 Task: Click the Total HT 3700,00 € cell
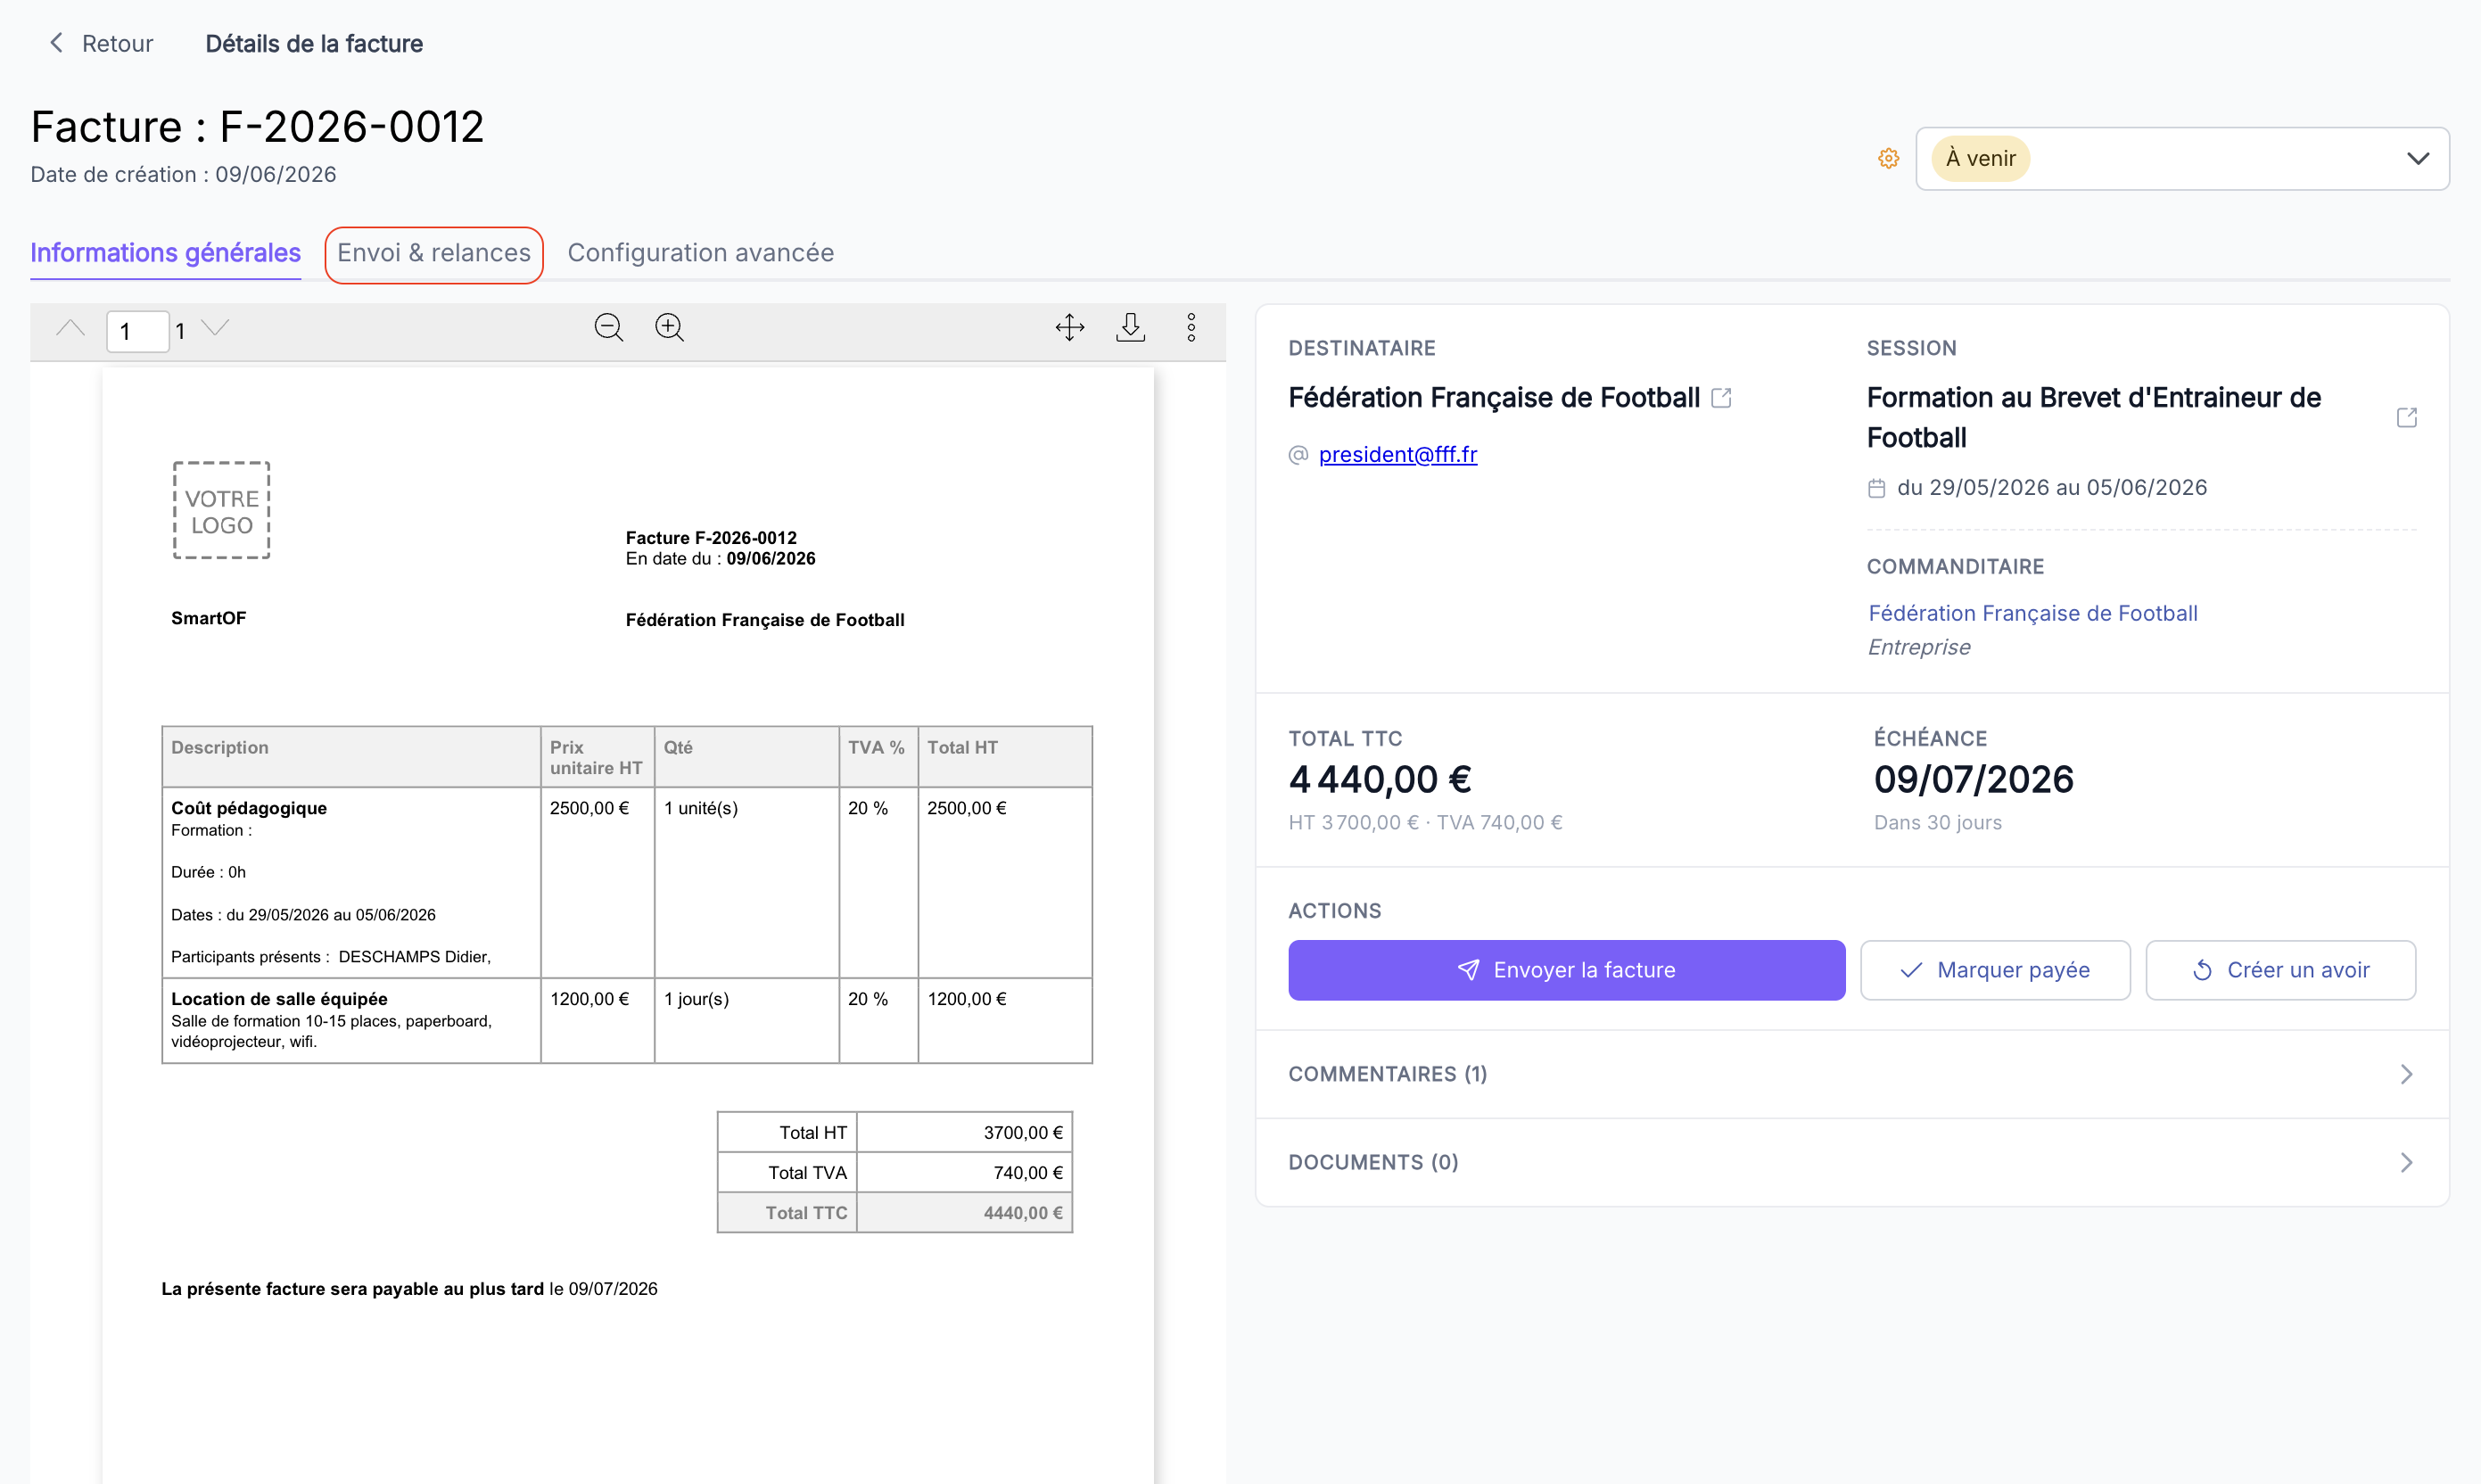click(964, 1132)
